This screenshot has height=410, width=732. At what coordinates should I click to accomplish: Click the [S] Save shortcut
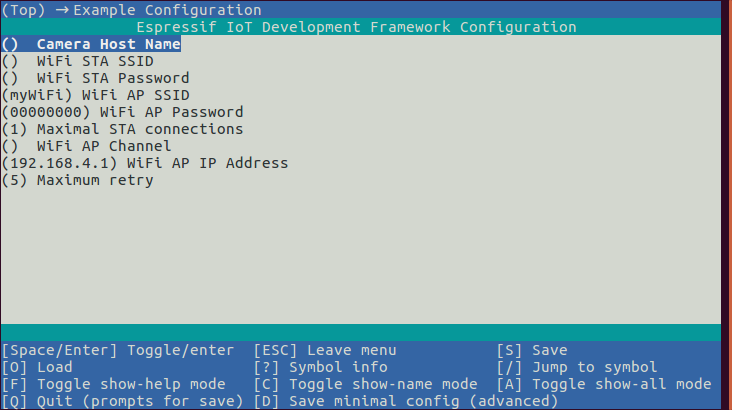point(532,350)
